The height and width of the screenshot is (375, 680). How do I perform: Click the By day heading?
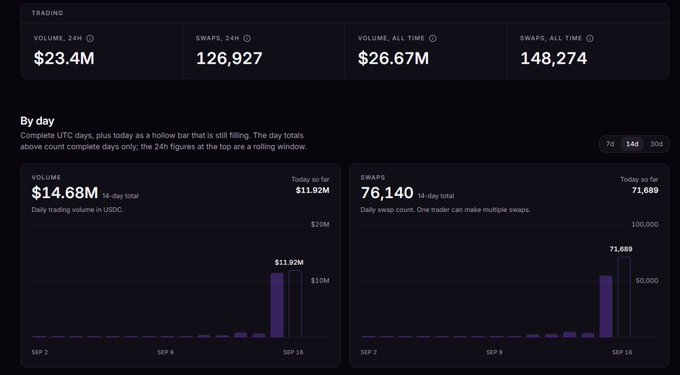click(37, 121)
